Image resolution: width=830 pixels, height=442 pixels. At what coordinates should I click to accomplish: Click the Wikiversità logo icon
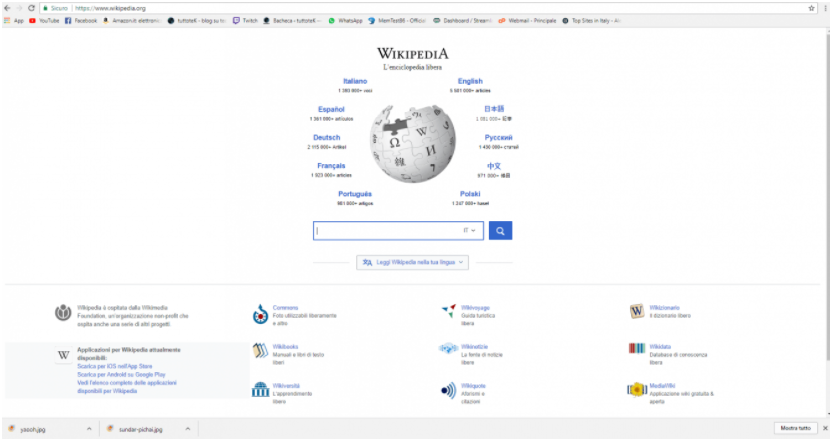(260, 389)
